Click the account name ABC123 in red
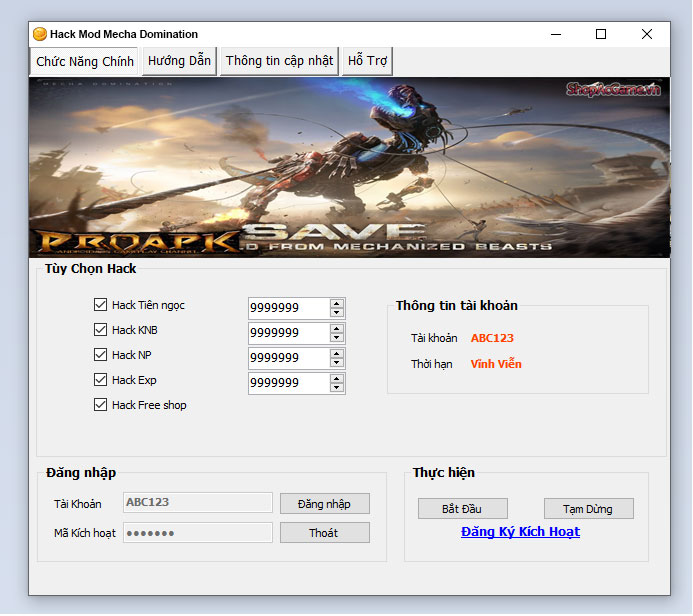 pos(492,338)
